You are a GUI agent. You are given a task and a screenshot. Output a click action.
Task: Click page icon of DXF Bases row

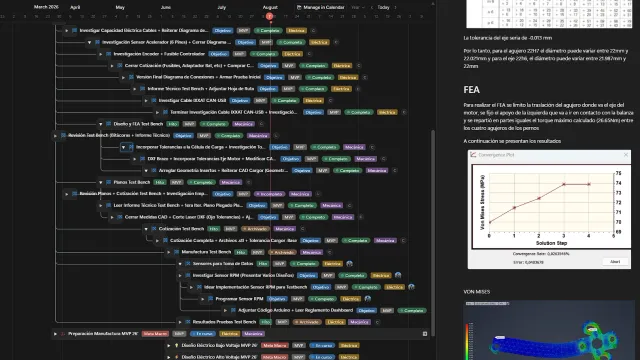(142, 159)
